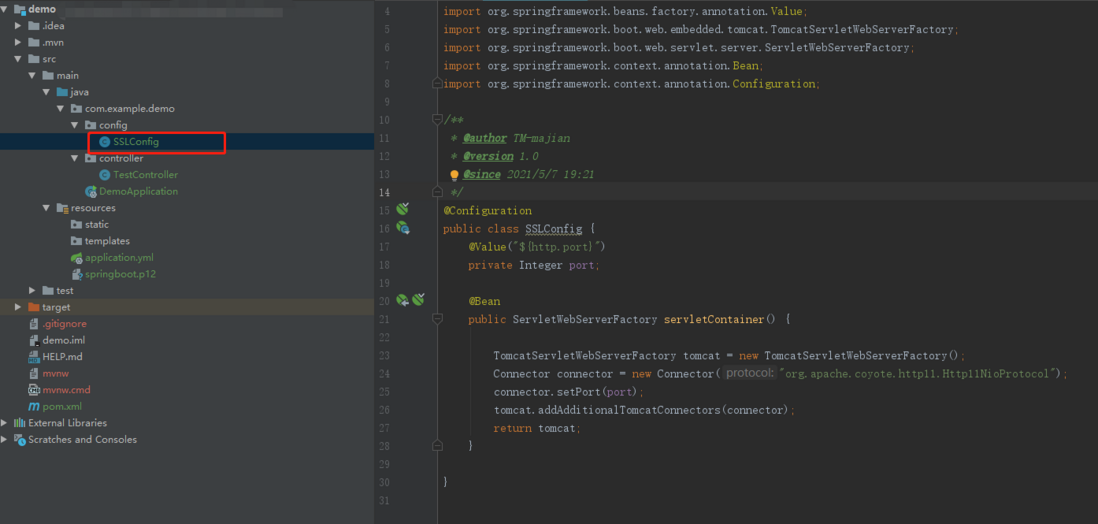Fold the import block marker at line 8
1098x524 pixels.
tap(437, 83)
